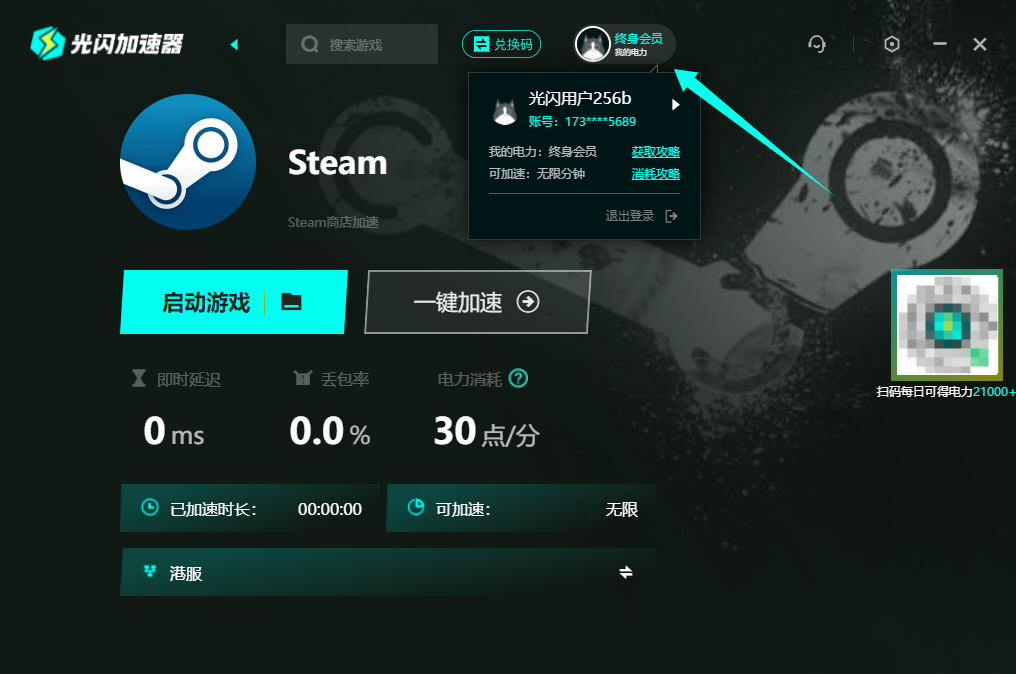Viewport: 1016px width, 674px height.
Task: Click the logout exit arrow icon
Action: pyautogui.click(x=671, y=216)
